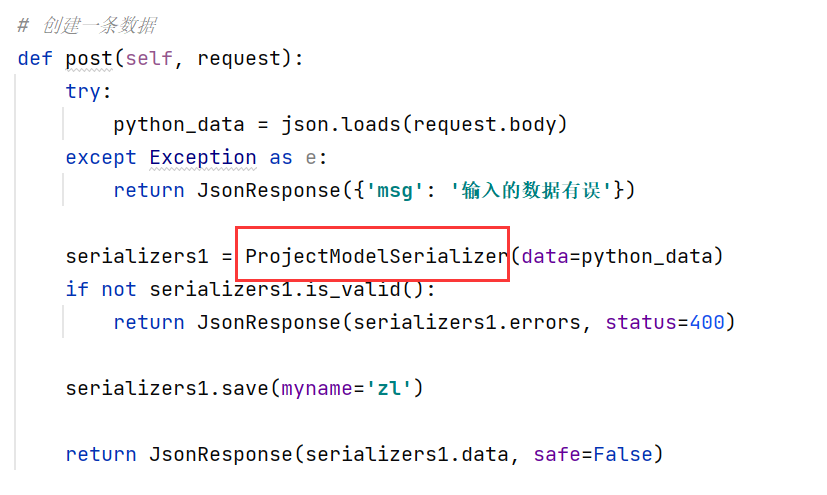The image size is (827, 495).
Task: Click json.loads function call
Action: 341,124
